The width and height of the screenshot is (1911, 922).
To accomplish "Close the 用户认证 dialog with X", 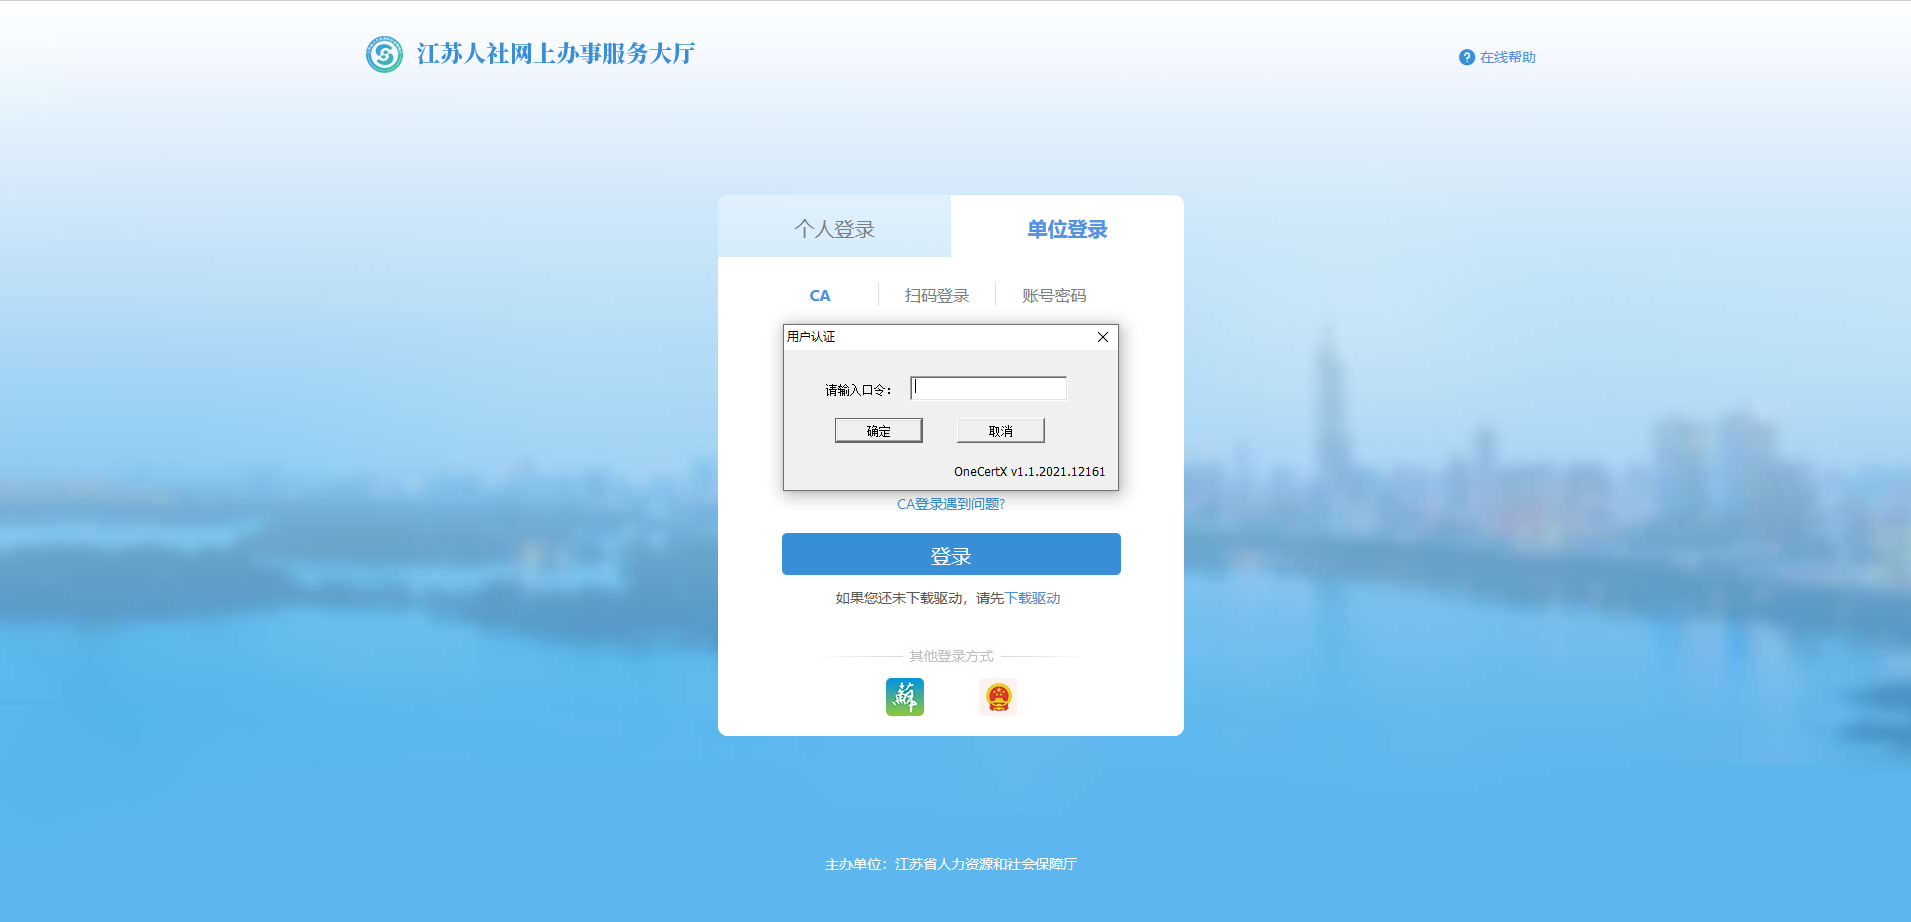I will pos(1103,337).
